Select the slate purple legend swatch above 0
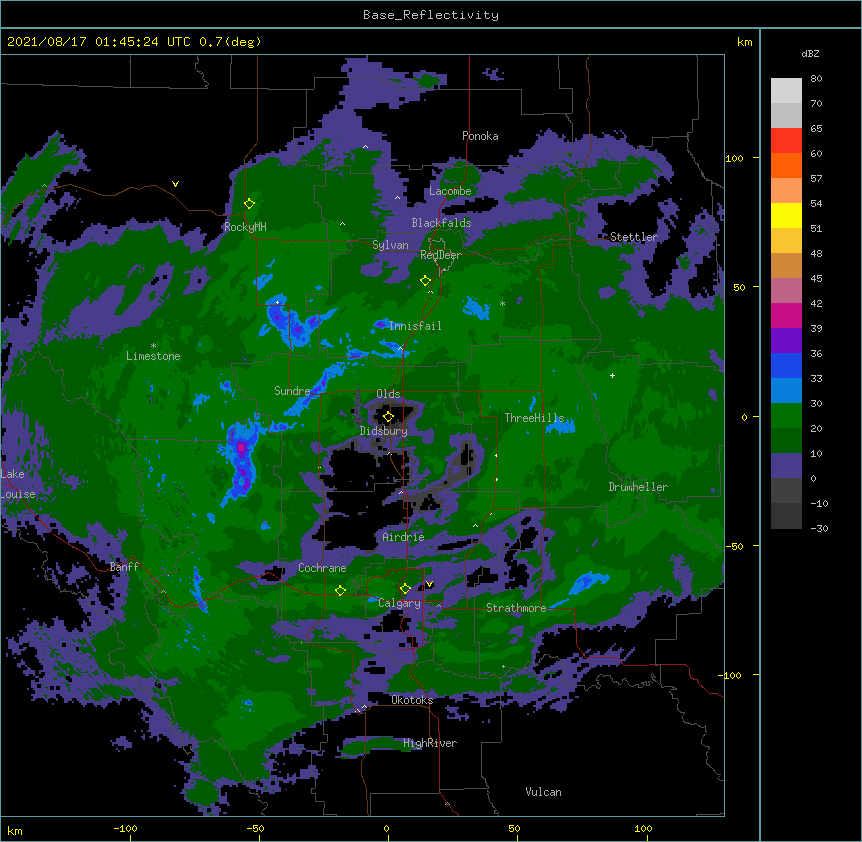The image size is (862, 842). (786, 466)
